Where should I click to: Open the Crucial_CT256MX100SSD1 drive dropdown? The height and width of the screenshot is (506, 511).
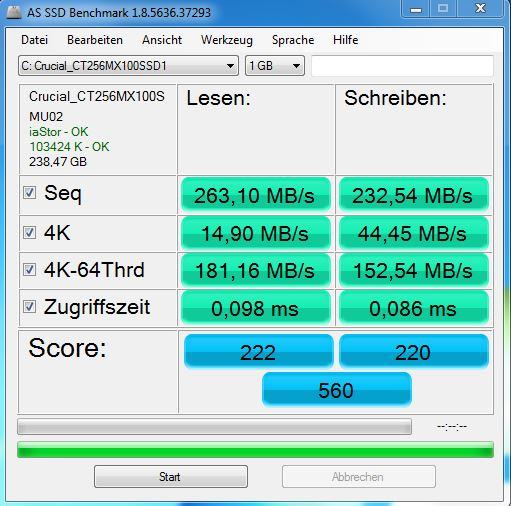(x=128, y=66)
